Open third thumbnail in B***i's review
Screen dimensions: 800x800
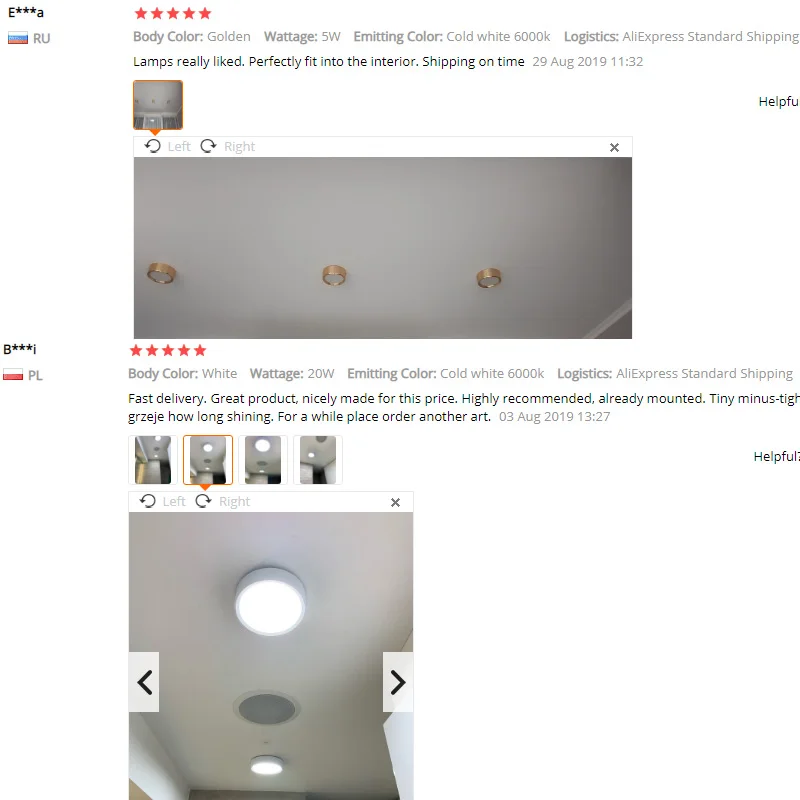coord(263,460)
